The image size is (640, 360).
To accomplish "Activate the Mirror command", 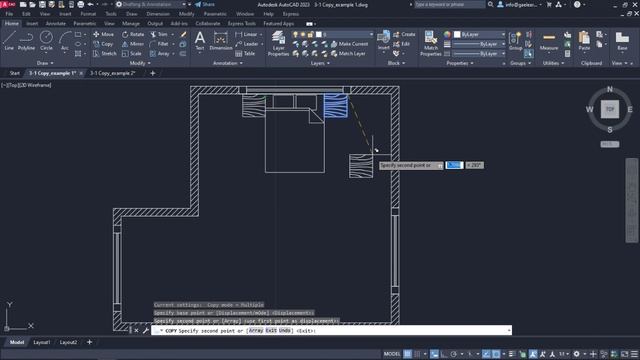I will 133,44.
